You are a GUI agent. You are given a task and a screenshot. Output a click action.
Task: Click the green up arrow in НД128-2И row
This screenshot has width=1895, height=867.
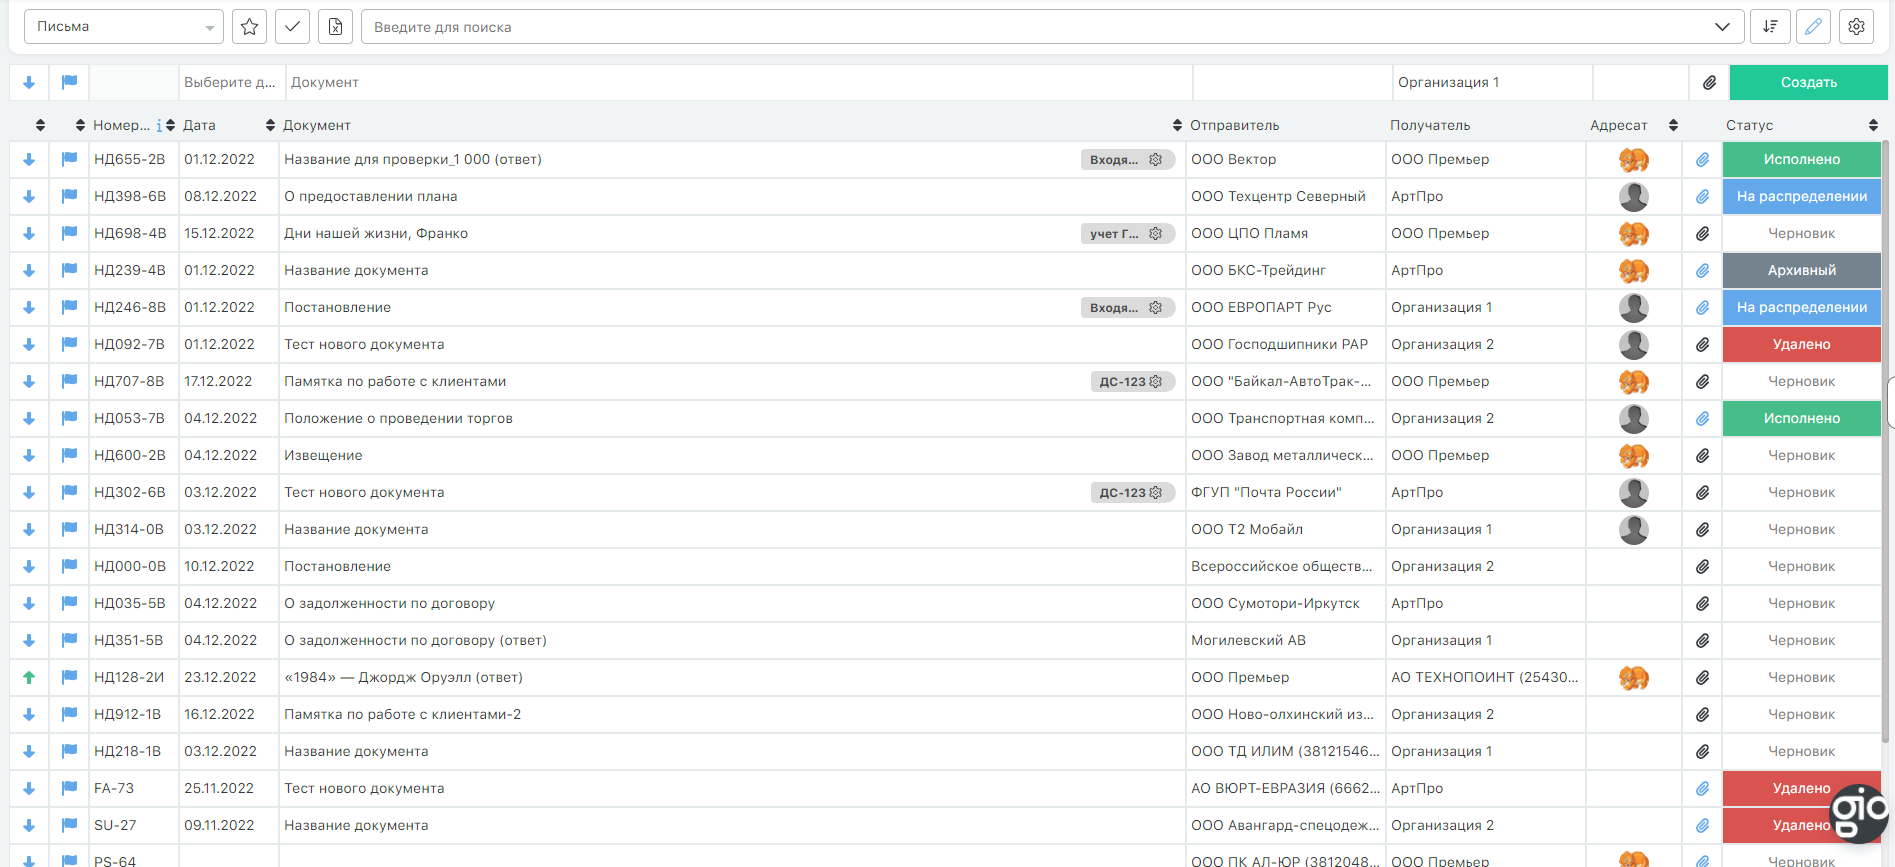29,678
